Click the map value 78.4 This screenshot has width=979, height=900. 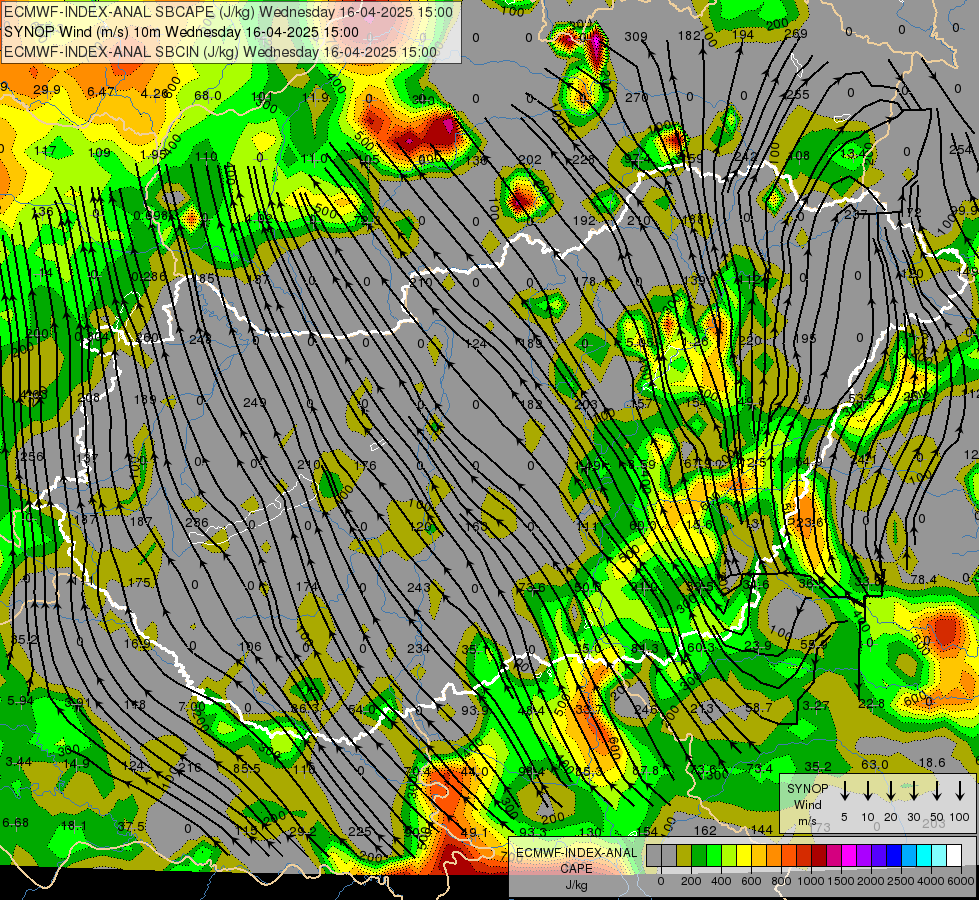point(923,579)
